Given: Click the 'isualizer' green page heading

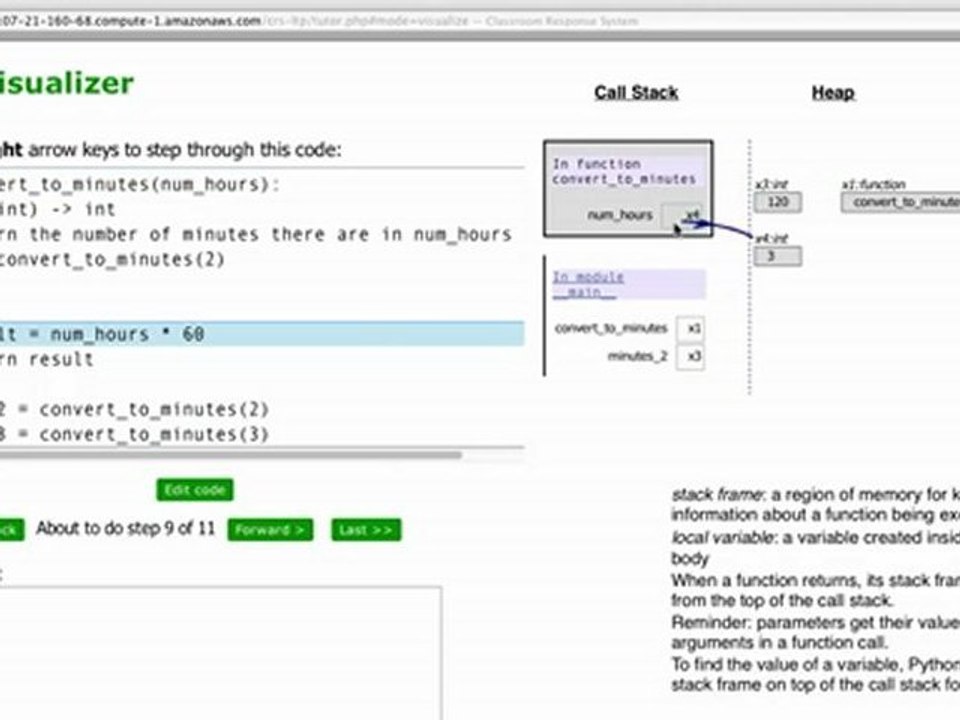Looking at the screenshot, I should click(66, 83).
